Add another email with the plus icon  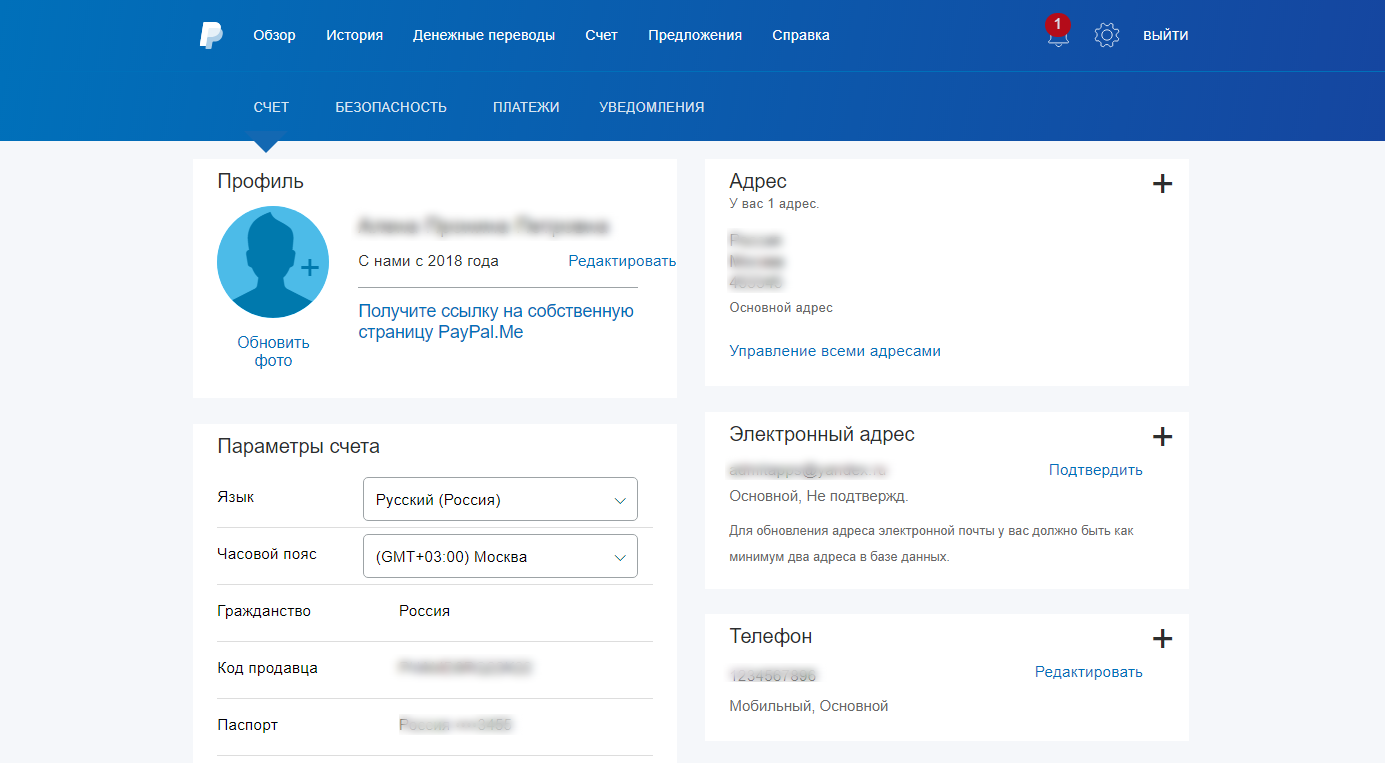(1162, 437)
